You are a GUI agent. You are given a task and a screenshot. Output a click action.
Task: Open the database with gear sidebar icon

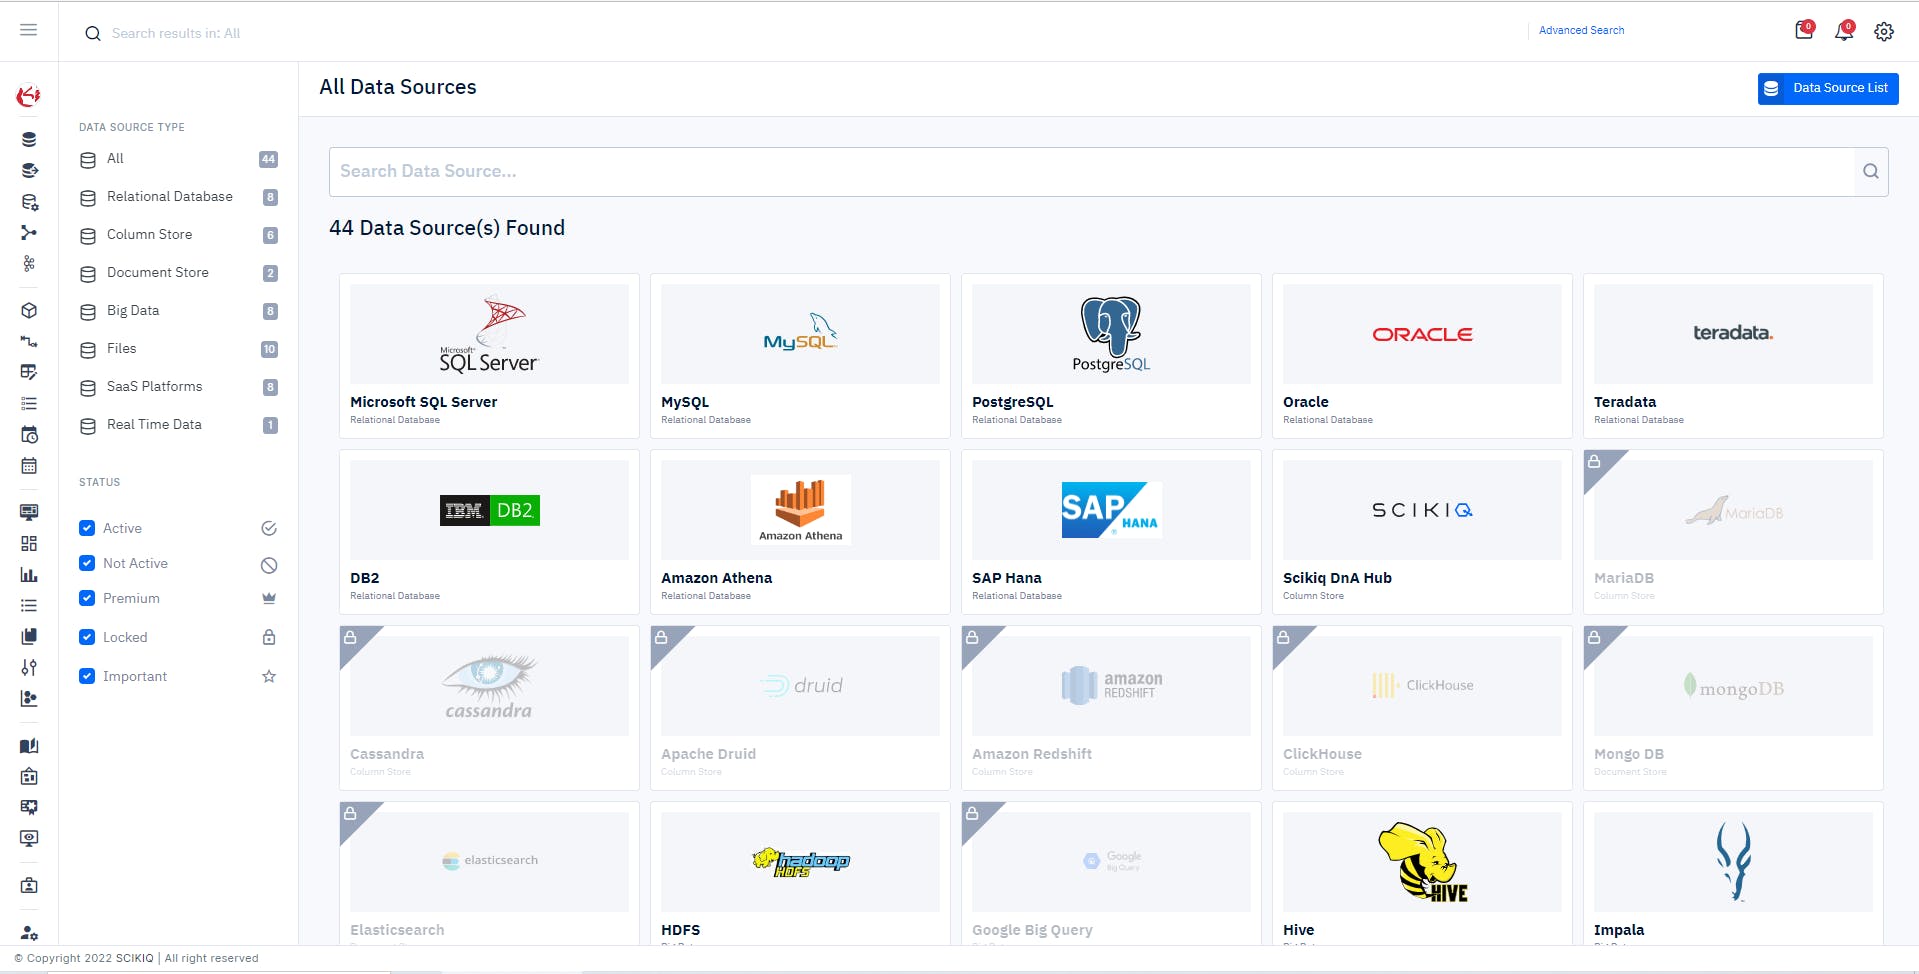point(29,202)
